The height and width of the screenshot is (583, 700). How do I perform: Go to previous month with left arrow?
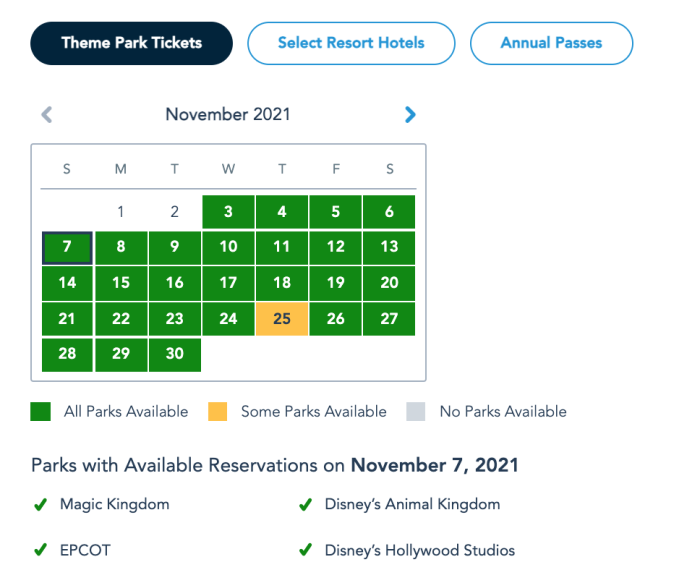click(x=46, y=115)
